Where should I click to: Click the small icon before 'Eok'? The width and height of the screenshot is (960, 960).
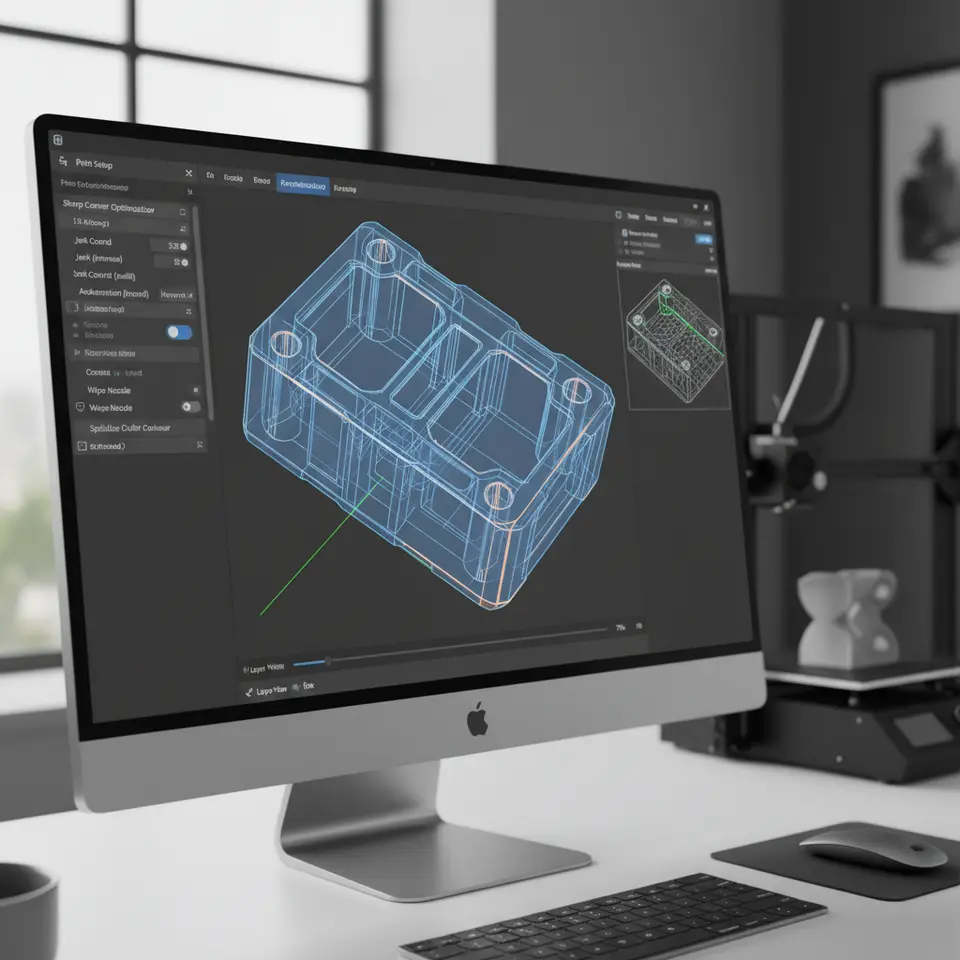click(296, 687)
